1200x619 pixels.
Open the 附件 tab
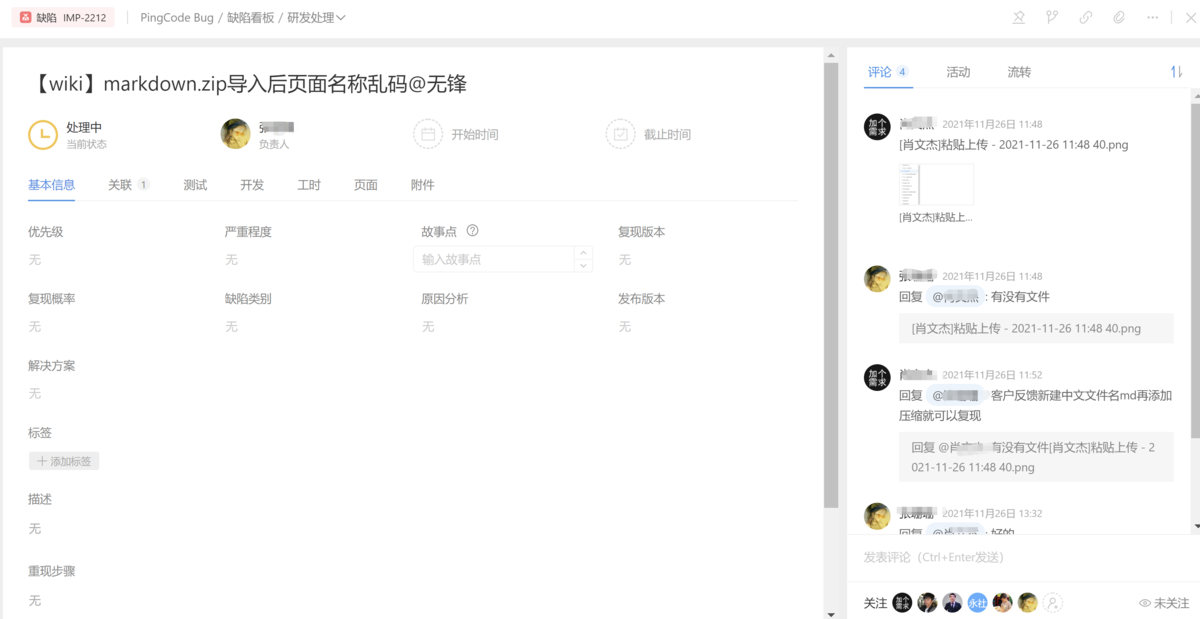(x=422, y=185)
